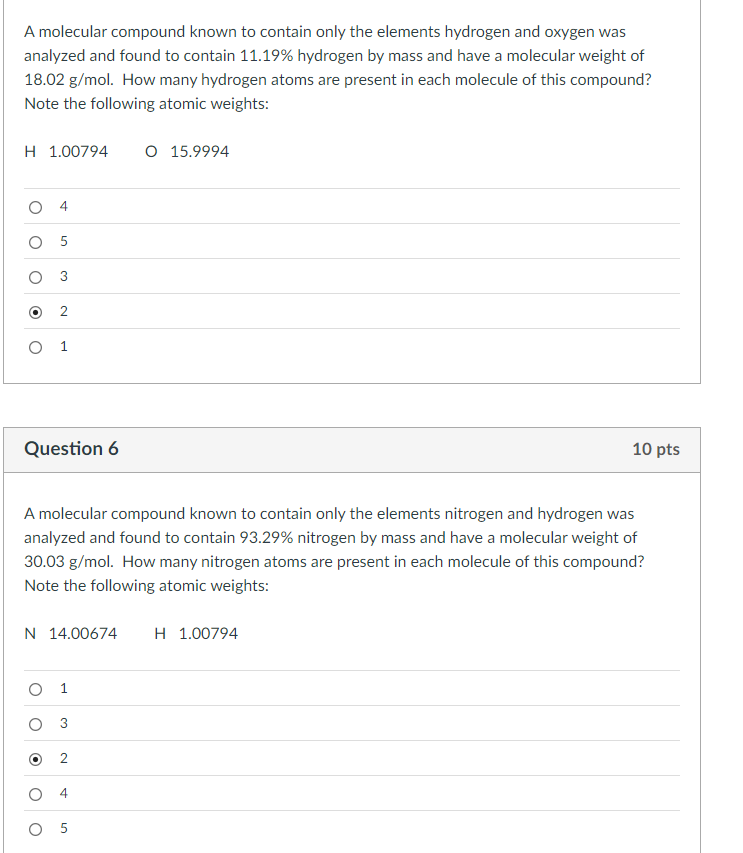The width and height of the screenshot is (743, 853).
Task: Select answer 5 for Question 6
Action: click(x=36, y=828)
